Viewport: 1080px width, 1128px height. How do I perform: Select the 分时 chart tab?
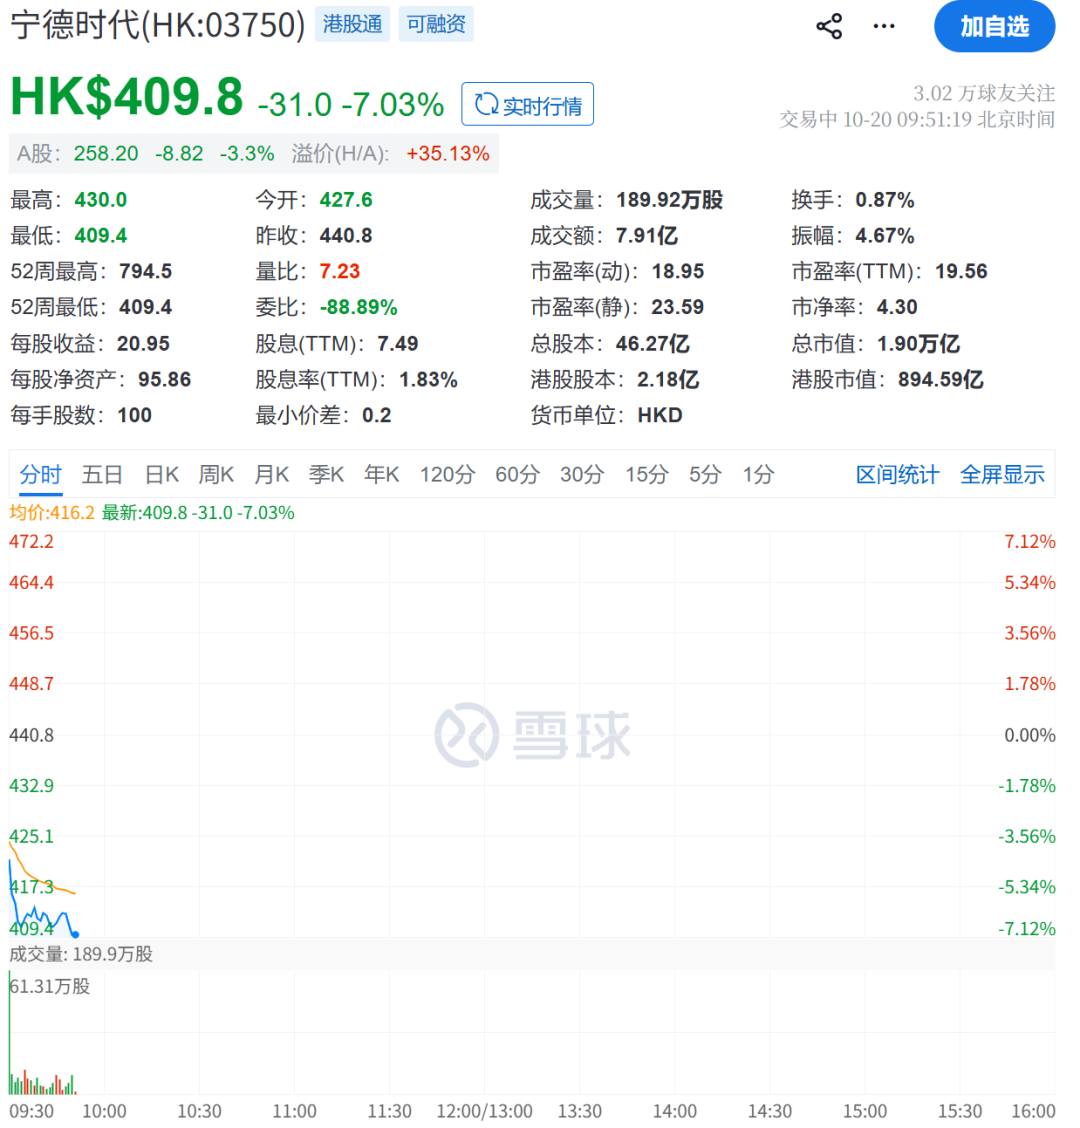[x=40, y=475]
